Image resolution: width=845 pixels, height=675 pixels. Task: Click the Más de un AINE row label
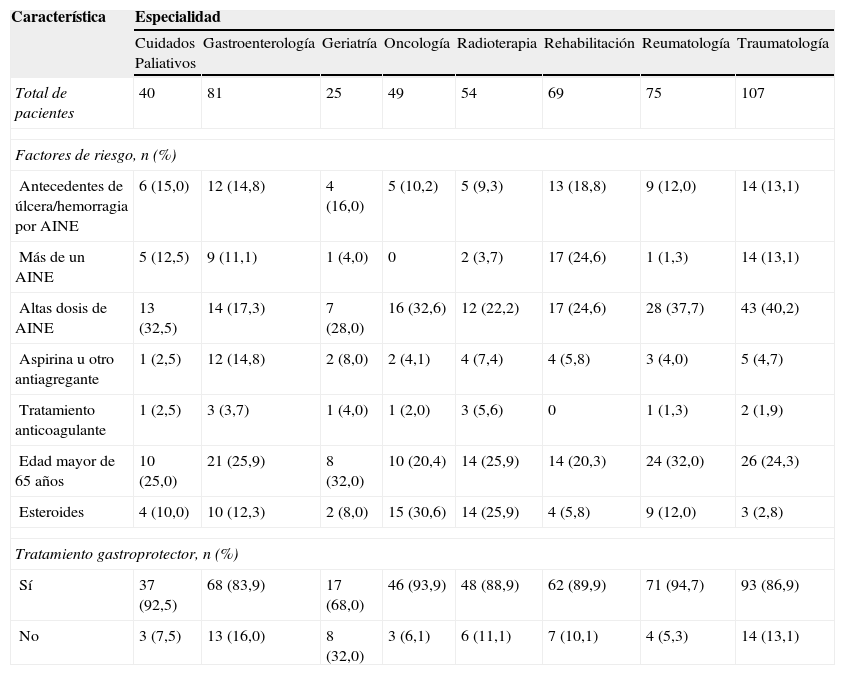51,266
